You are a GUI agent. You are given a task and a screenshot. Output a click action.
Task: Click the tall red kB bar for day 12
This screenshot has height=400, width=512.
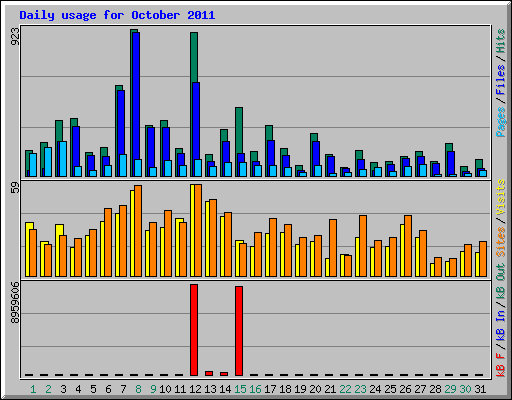194,330
